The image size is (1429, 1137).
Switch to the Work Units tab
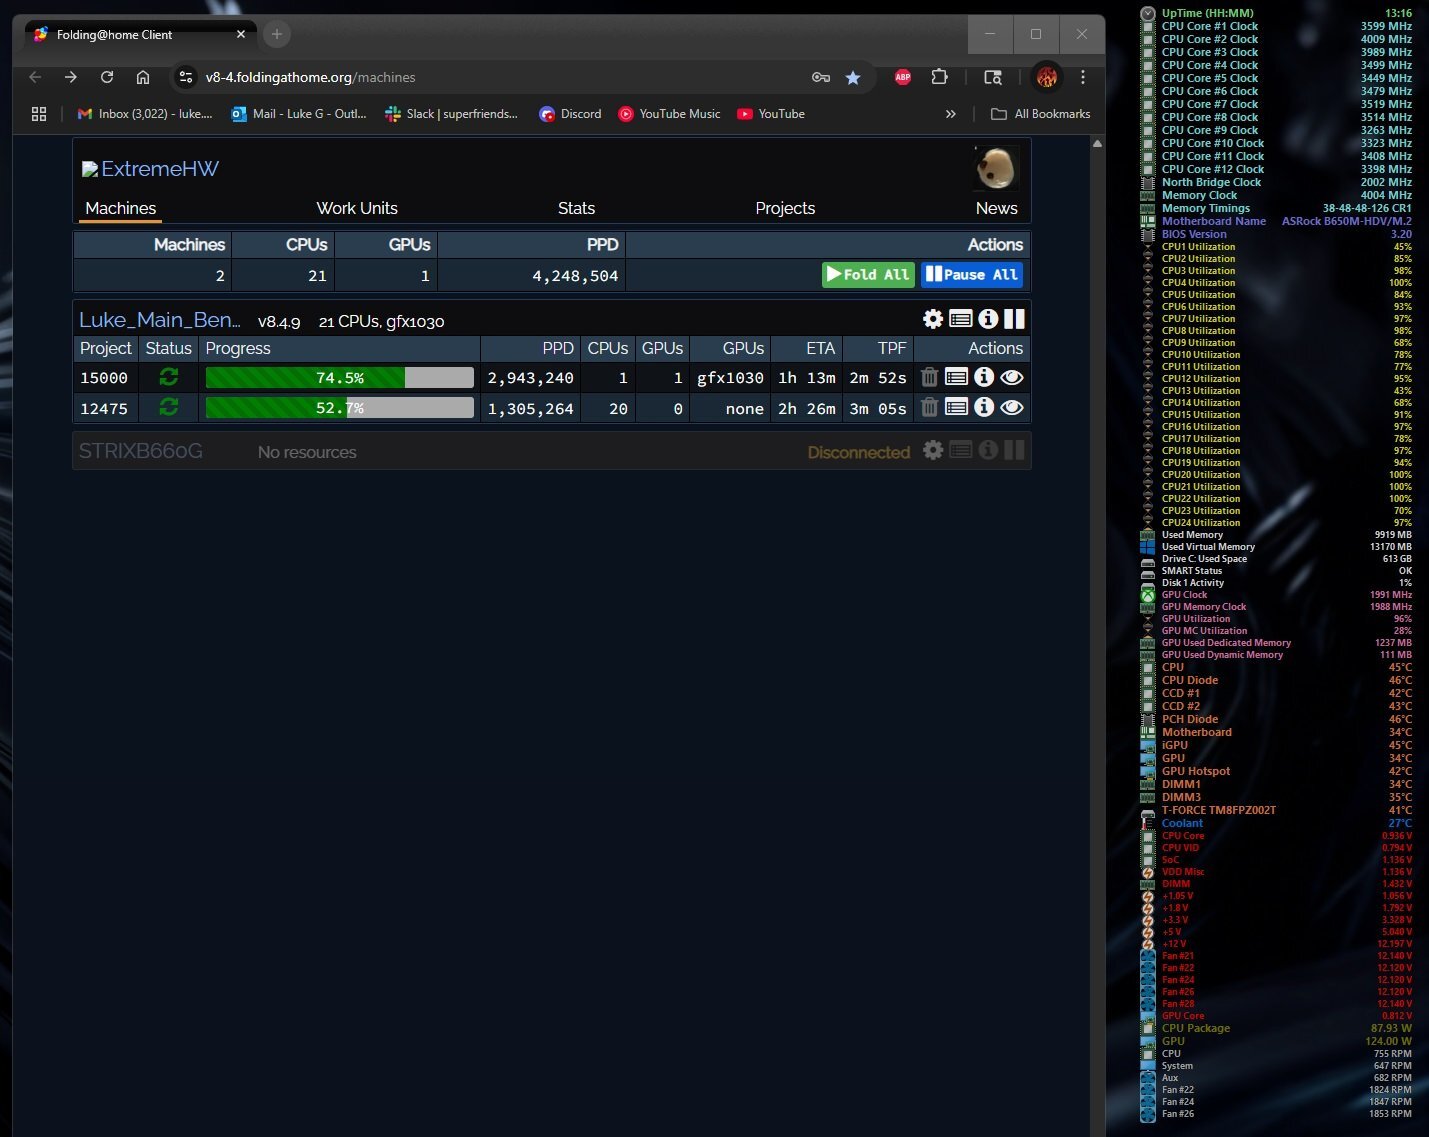point(357,208)
